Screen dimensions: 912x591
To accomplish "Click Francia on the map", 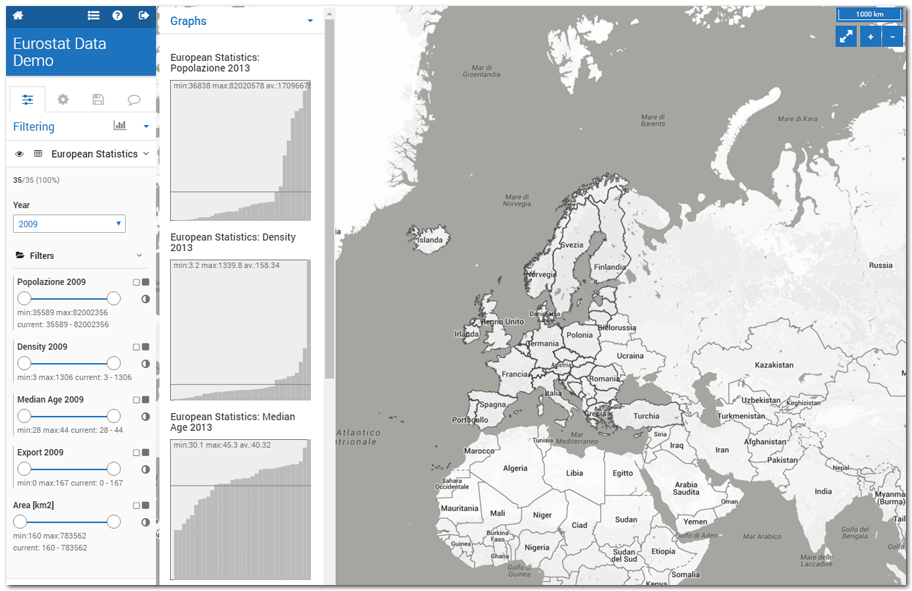I will pyautogui.click(x=515, y=374).
